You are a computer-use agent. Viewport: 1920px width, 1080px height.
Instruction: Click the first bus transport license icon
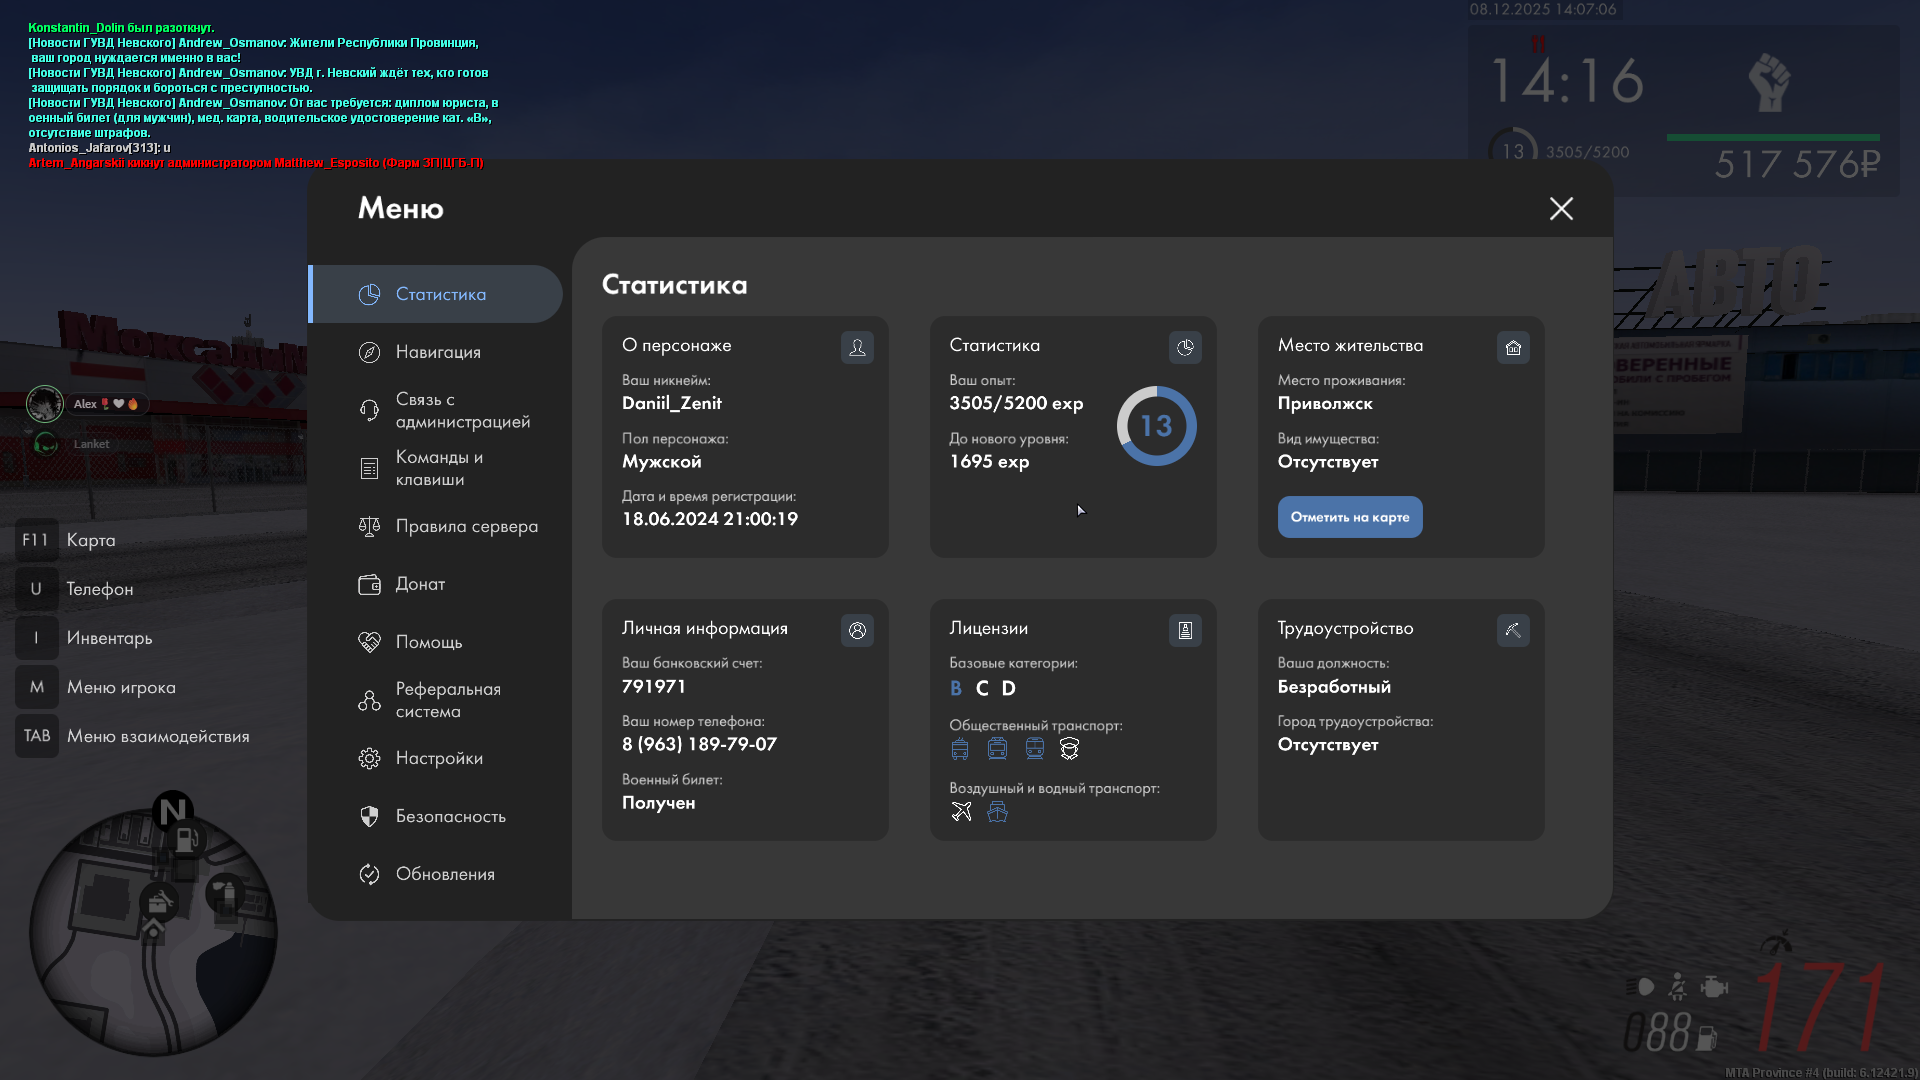[960, 749]
